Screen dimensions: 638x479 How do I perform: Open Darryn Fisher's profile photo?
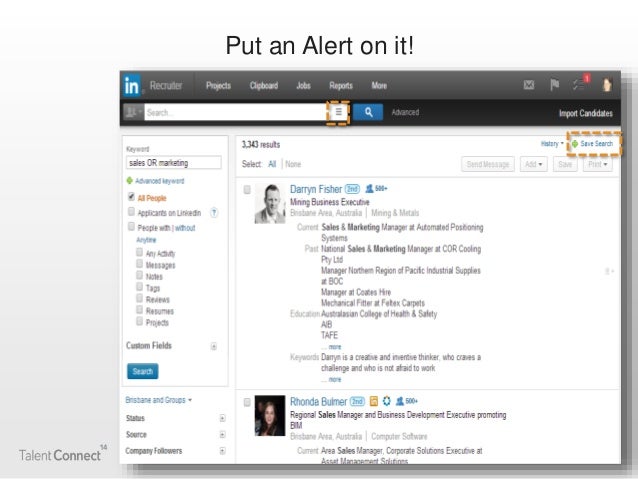click(270, 203)
